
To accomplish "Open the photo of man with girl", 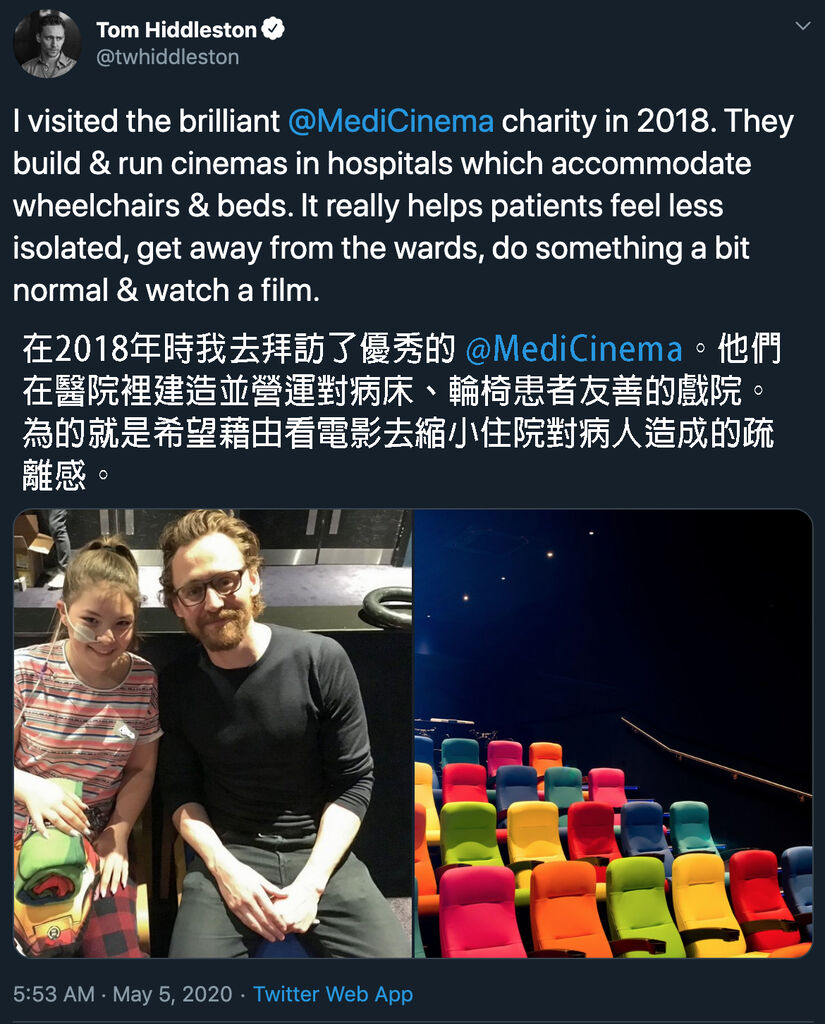I will pyautogui.click(x=213, y=733).
